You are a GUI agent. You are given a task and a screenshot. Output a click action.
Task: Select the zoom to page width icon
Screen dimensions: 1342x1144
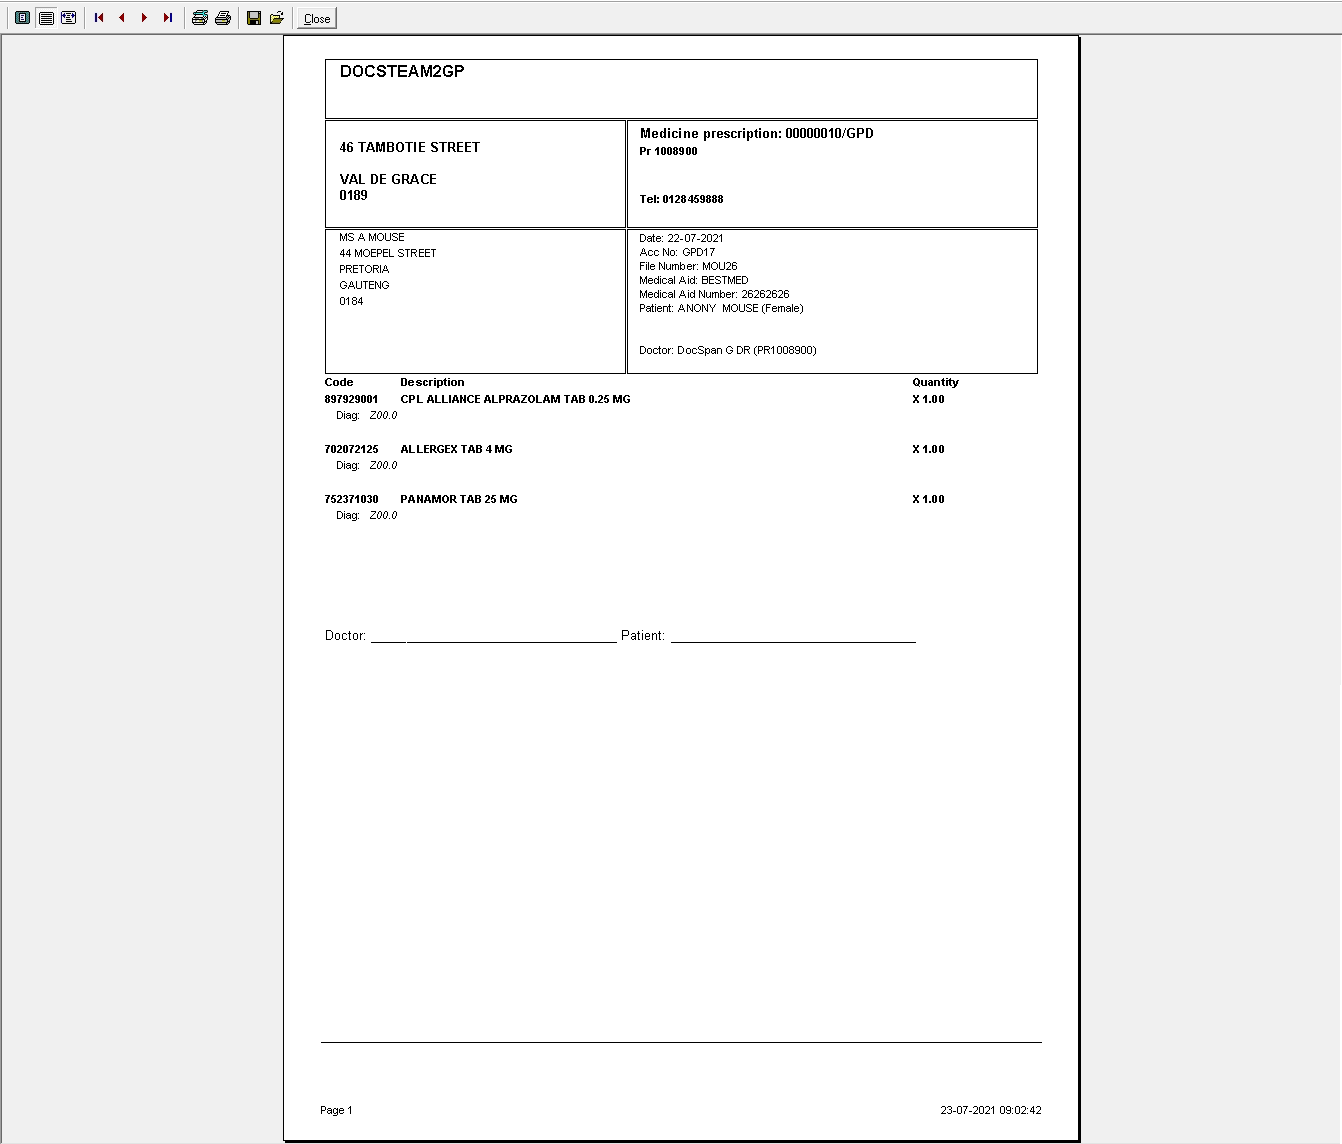[x=69, y=18]
